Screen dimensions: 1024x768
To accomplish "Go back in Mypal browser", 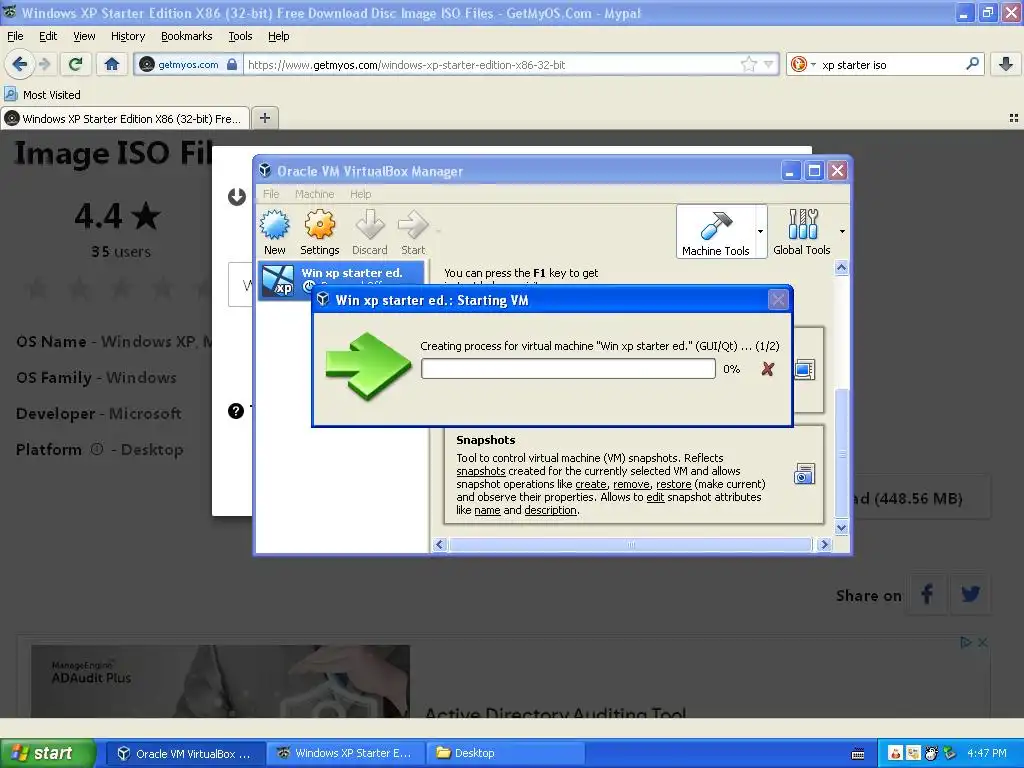I will point(20,64).
